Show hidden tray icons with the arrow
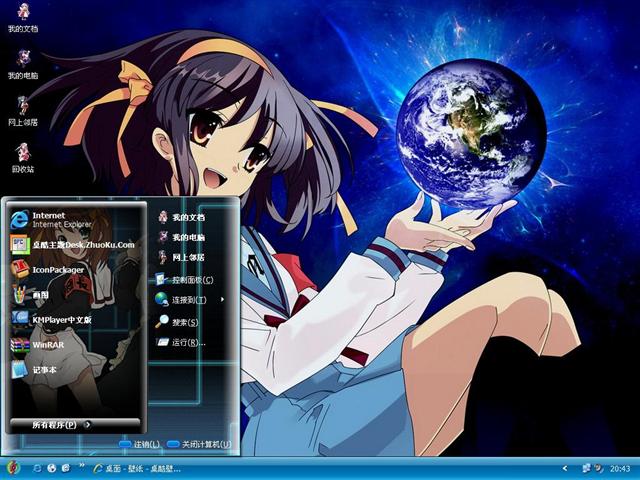The image size is (640, 480). (565, 469)
